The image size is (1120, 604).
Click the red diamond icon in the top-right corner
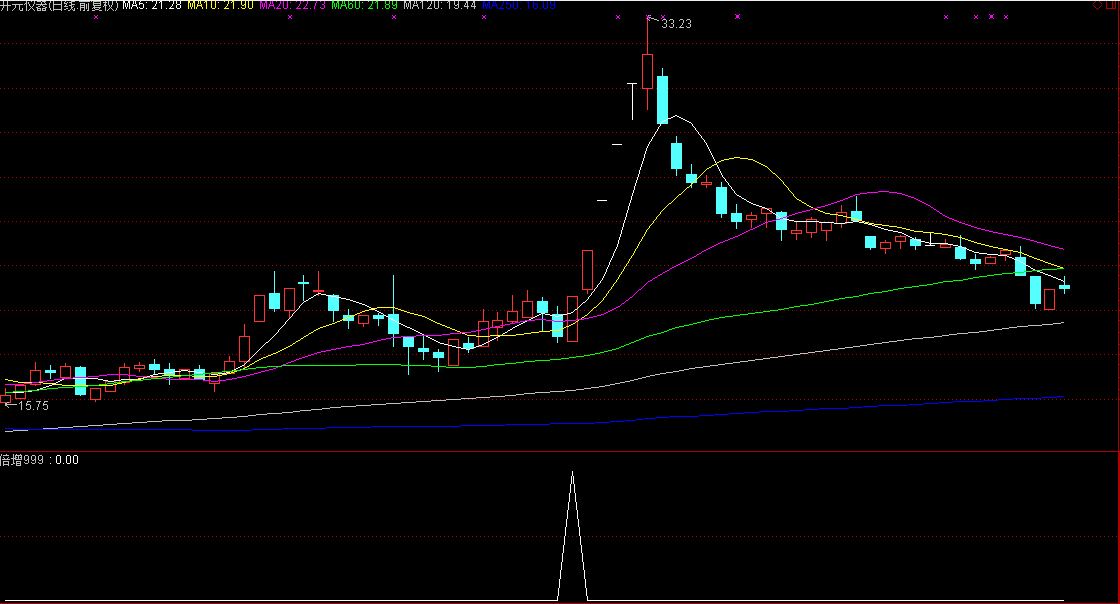(x=1097, y=5)
